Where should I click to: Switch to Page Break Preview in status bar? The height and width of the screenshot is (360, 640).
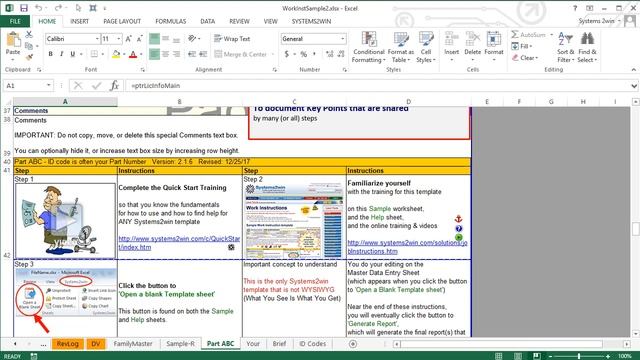(537, 356)
